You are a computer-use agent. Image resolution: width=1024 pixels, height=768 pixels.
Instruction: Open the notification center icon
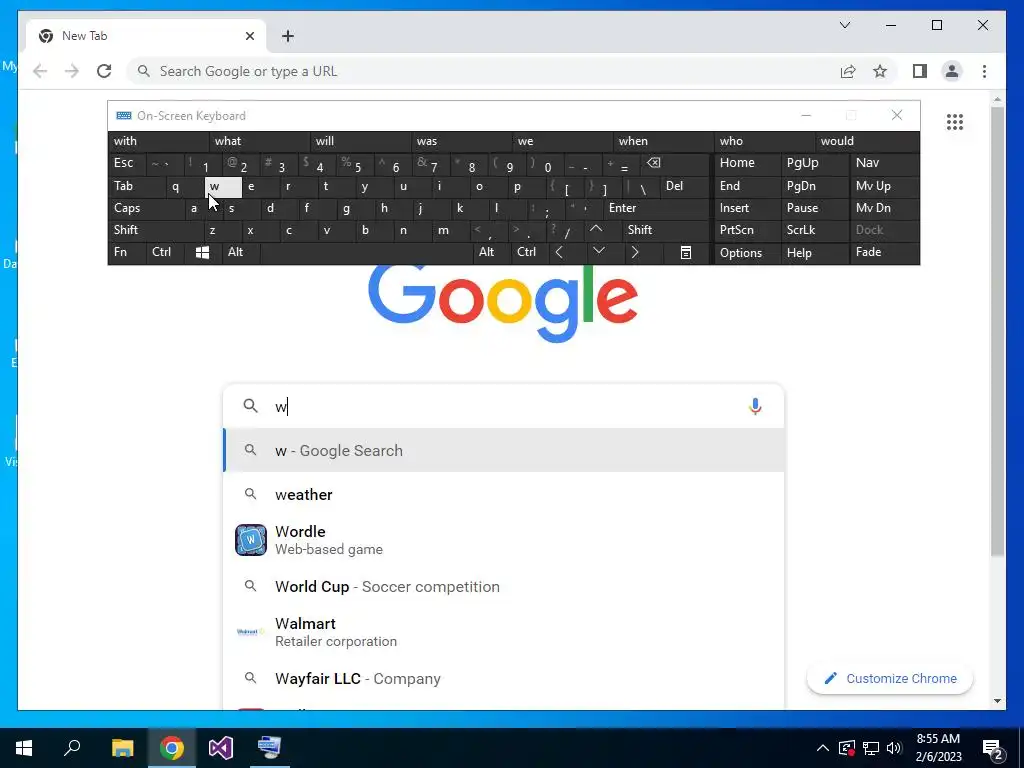pyautogui.click(x=993, y=748)
